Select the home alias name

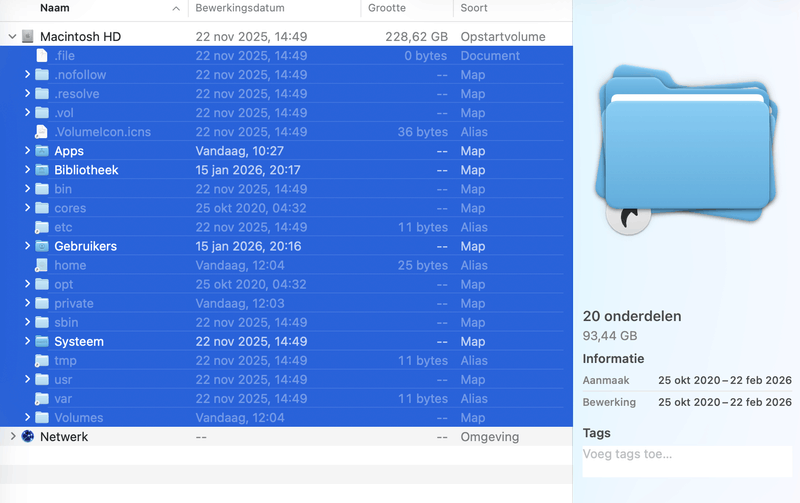pyautogui.click(x=70, y=265)
